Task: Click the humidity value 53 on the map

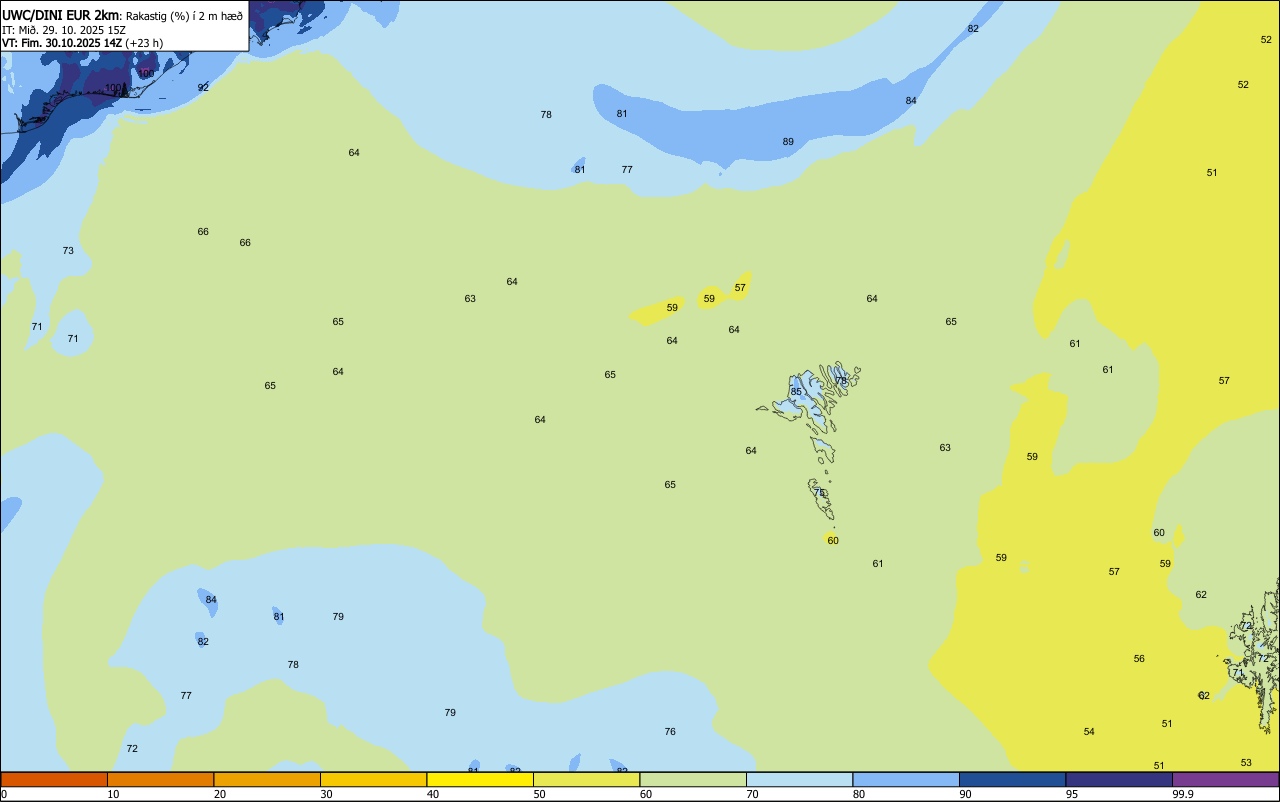Action: [1246, 763]
